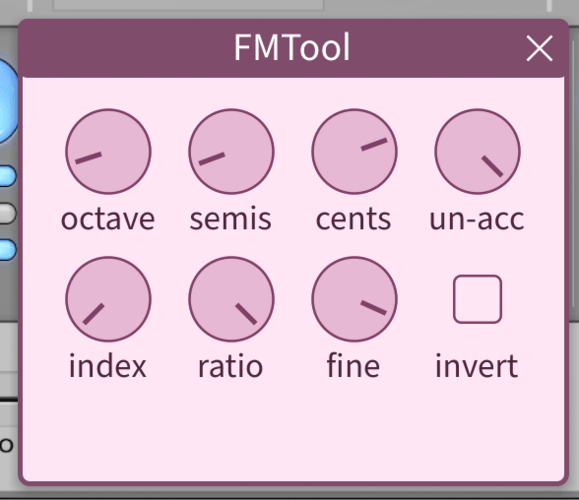Select the un-acc knob
This screenshot has height=500, width=579.
click(477, 151)
